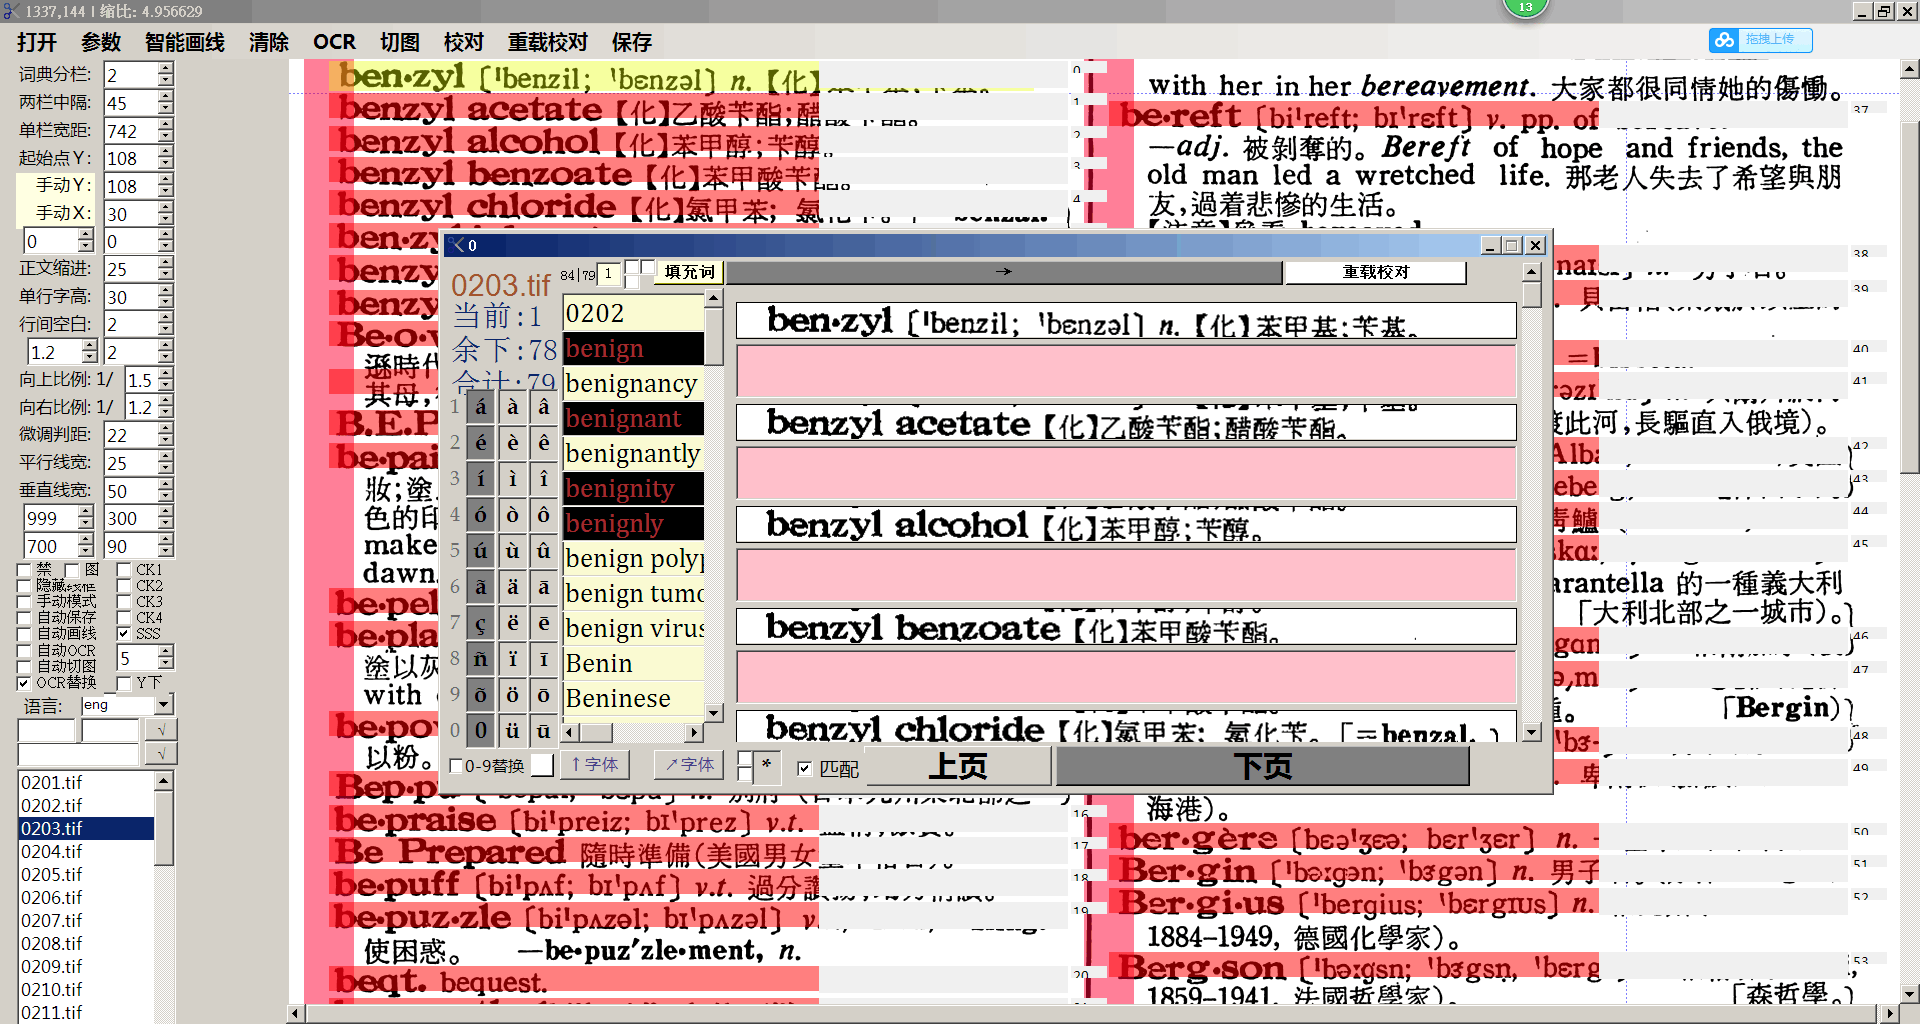The image size is (1920, 1024).
Task: Click the 填充词 button
Action: coord(690,272)
